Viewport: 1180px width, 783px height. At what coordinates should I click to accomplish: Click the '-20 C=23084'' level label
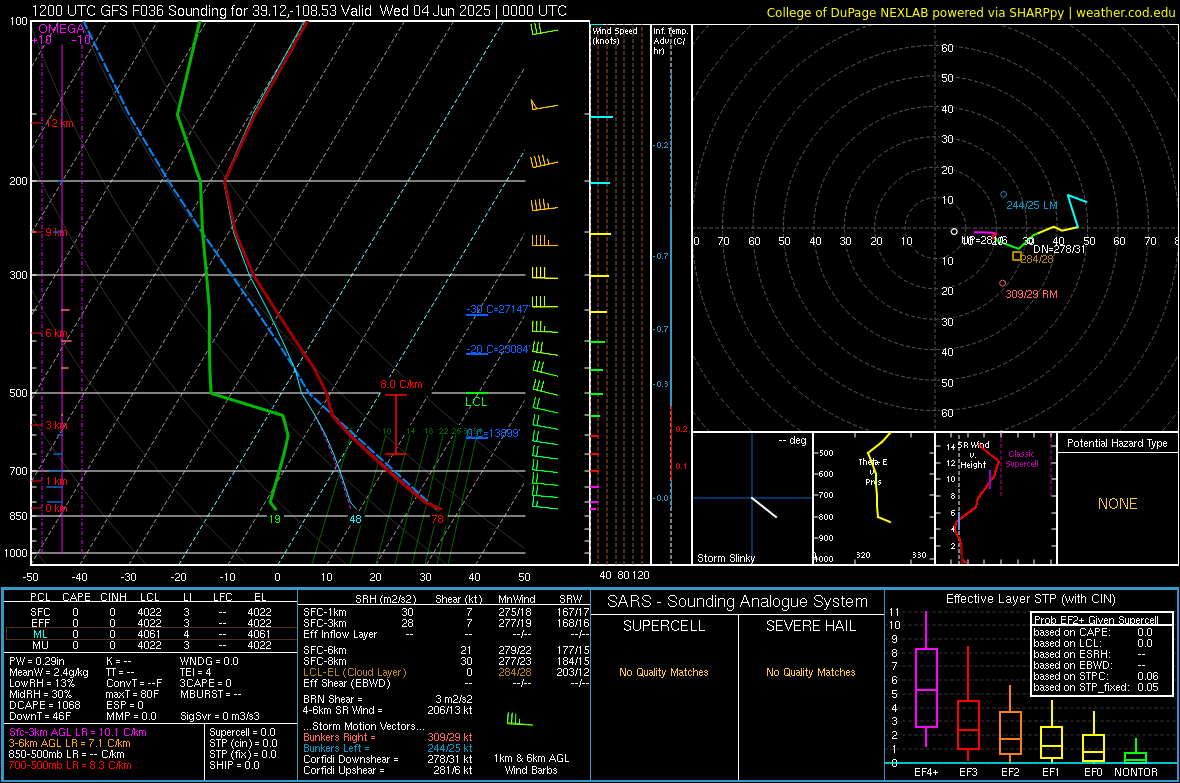tap(497, 349)
